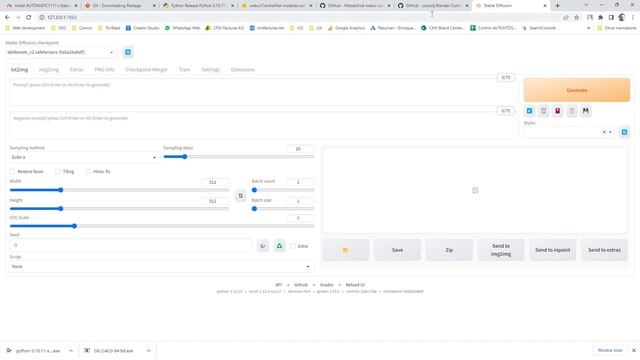Show extra networks via the pink card icon
Screen dimensions: 640x360
pos(558,111)
